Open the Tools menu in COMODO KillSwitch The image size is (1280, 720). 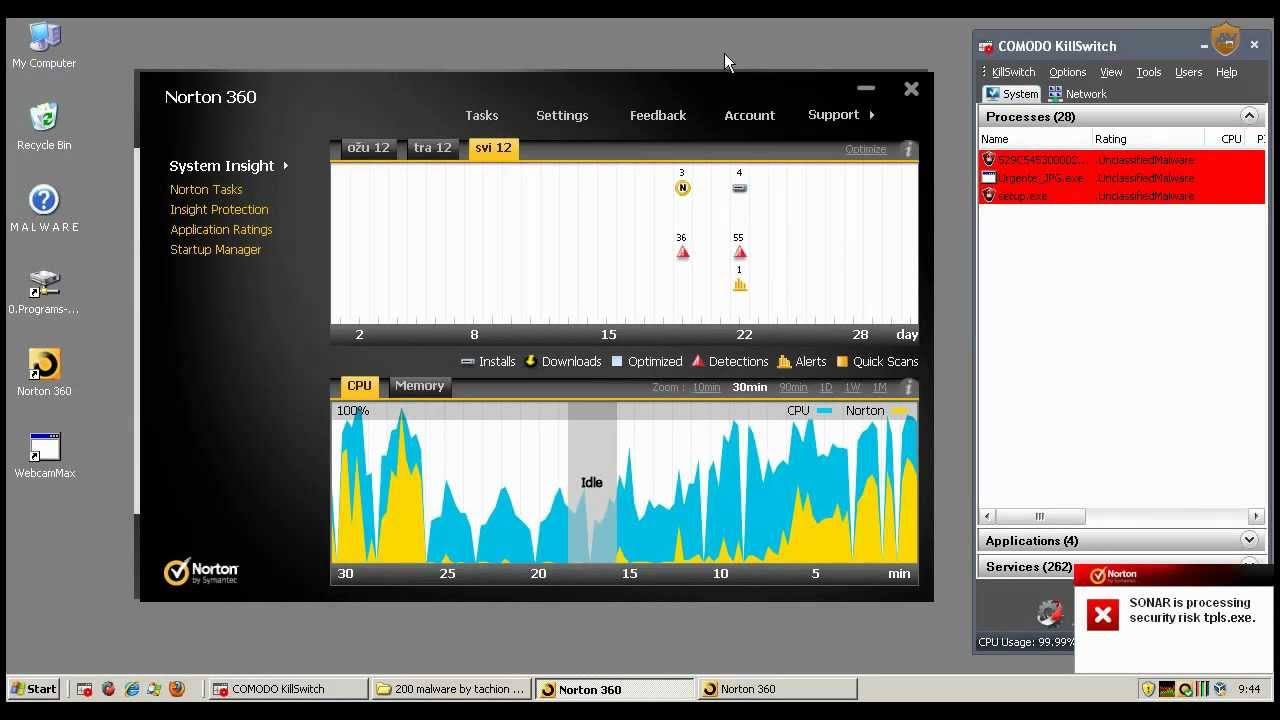tap(1149, 72)
